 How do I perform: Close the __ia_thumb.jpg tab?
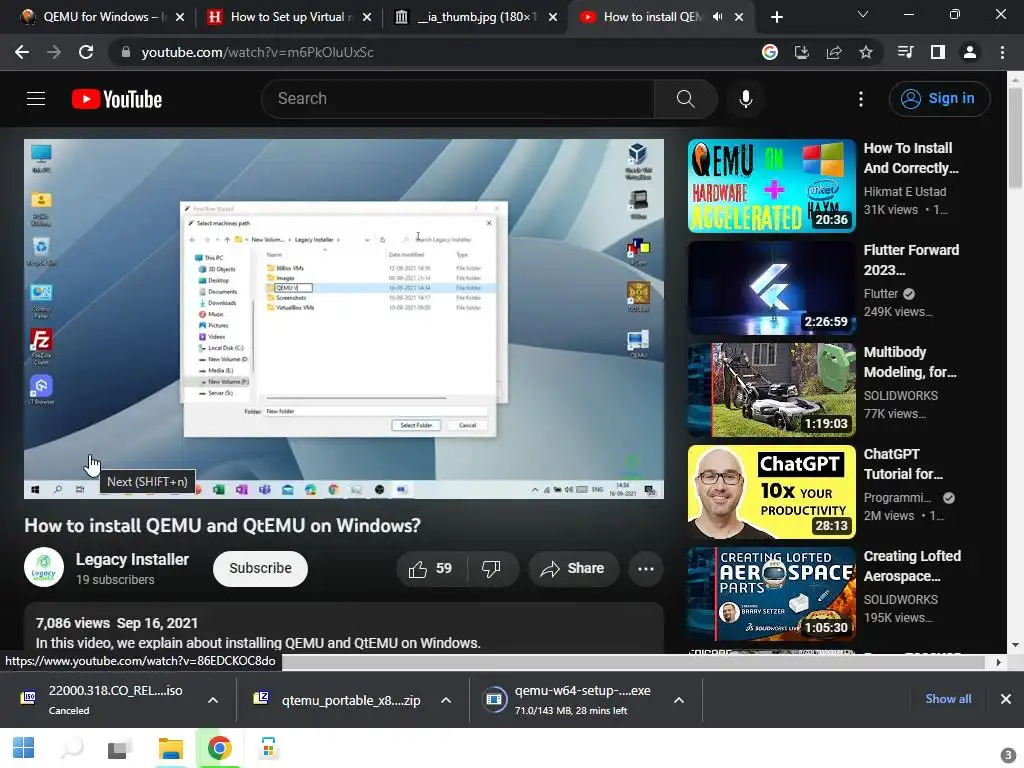(553, 17)
